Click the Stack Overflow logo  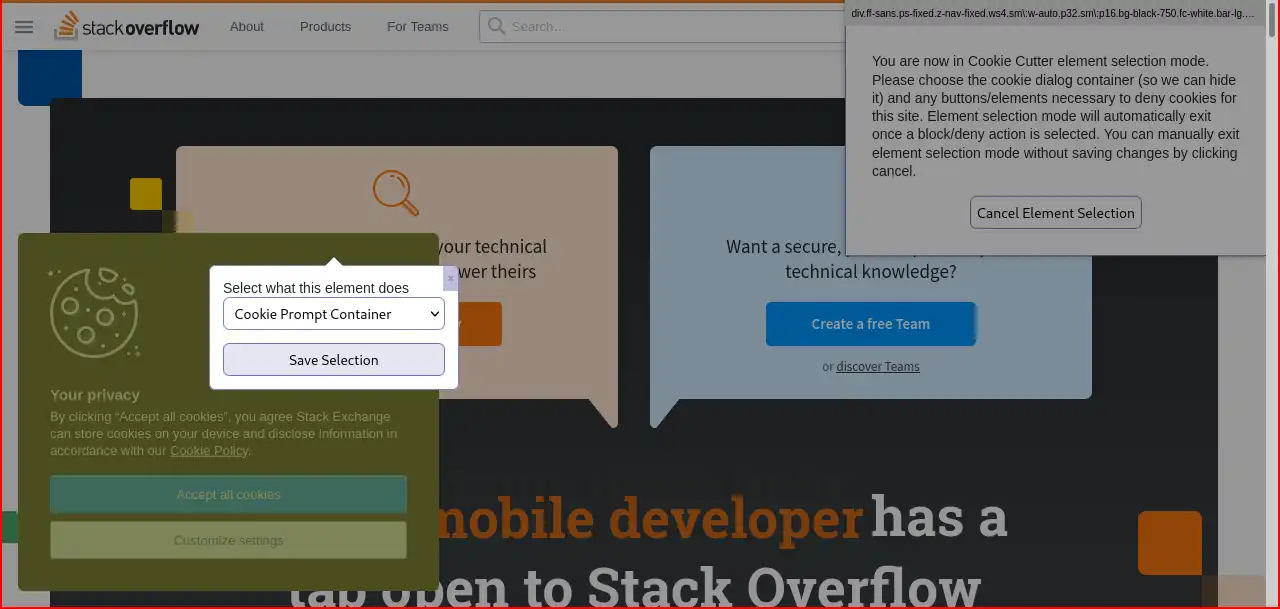[127, 27]
